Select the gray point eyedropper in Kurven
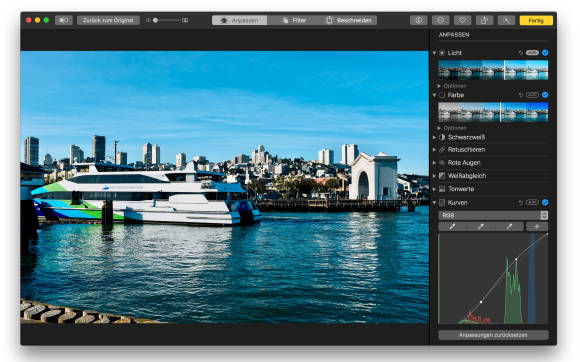 (480, 227)
